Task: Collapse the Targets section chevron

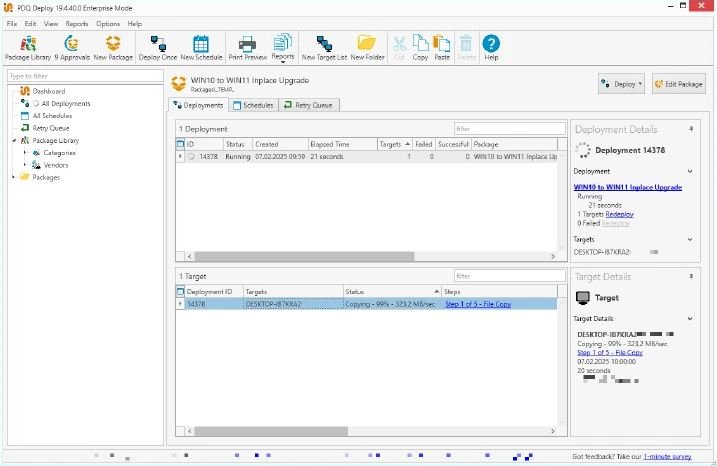Action: click(x=690, y=240)
